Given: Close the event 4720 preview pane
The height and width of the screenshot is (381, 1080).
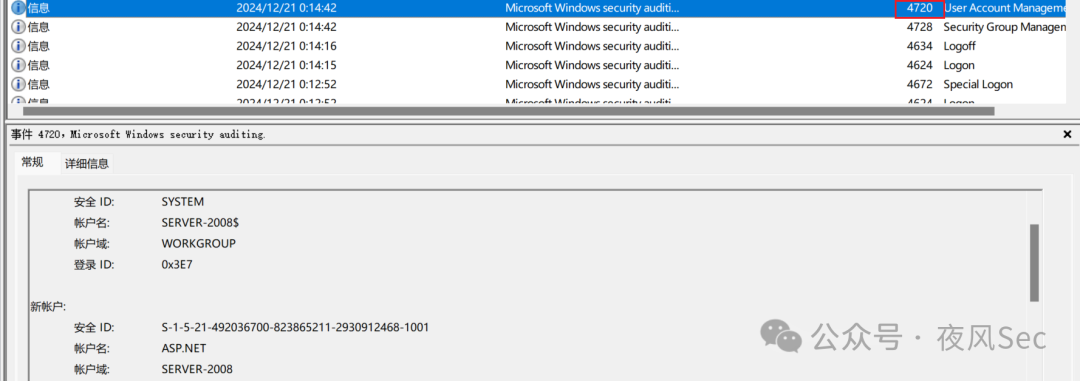Looking at the screenshot, I should (1068, 134).
